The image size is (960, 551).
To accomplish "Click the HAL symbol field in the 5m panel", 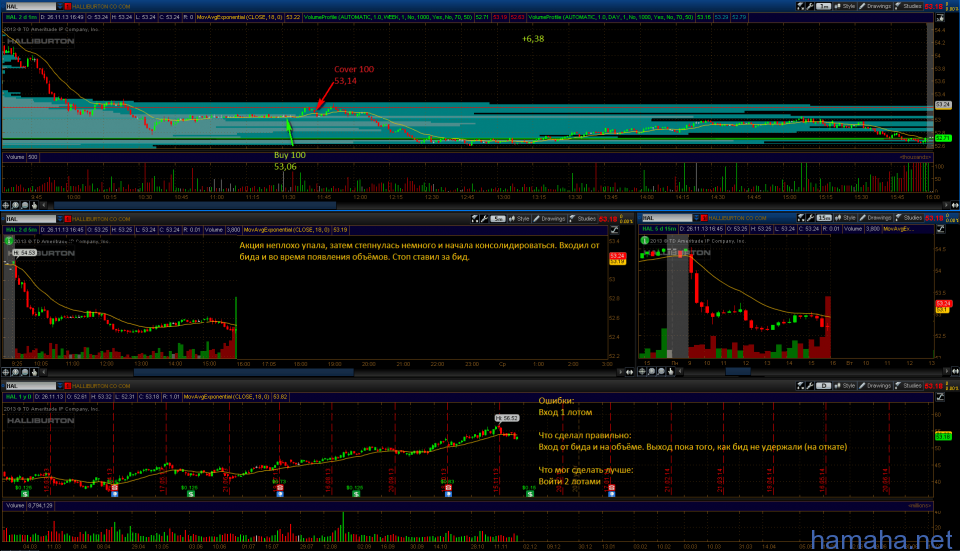I will point(31,219).
